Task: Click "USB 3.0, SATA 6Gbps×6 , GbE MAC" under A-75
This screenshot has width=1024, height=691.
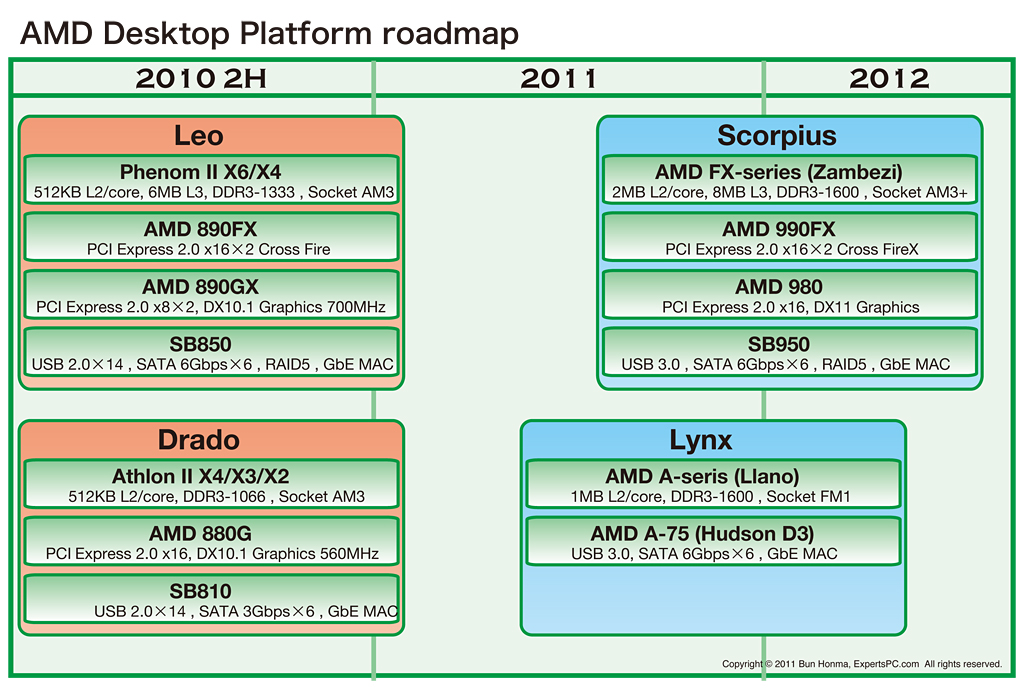Action: [x=704, y=554]
